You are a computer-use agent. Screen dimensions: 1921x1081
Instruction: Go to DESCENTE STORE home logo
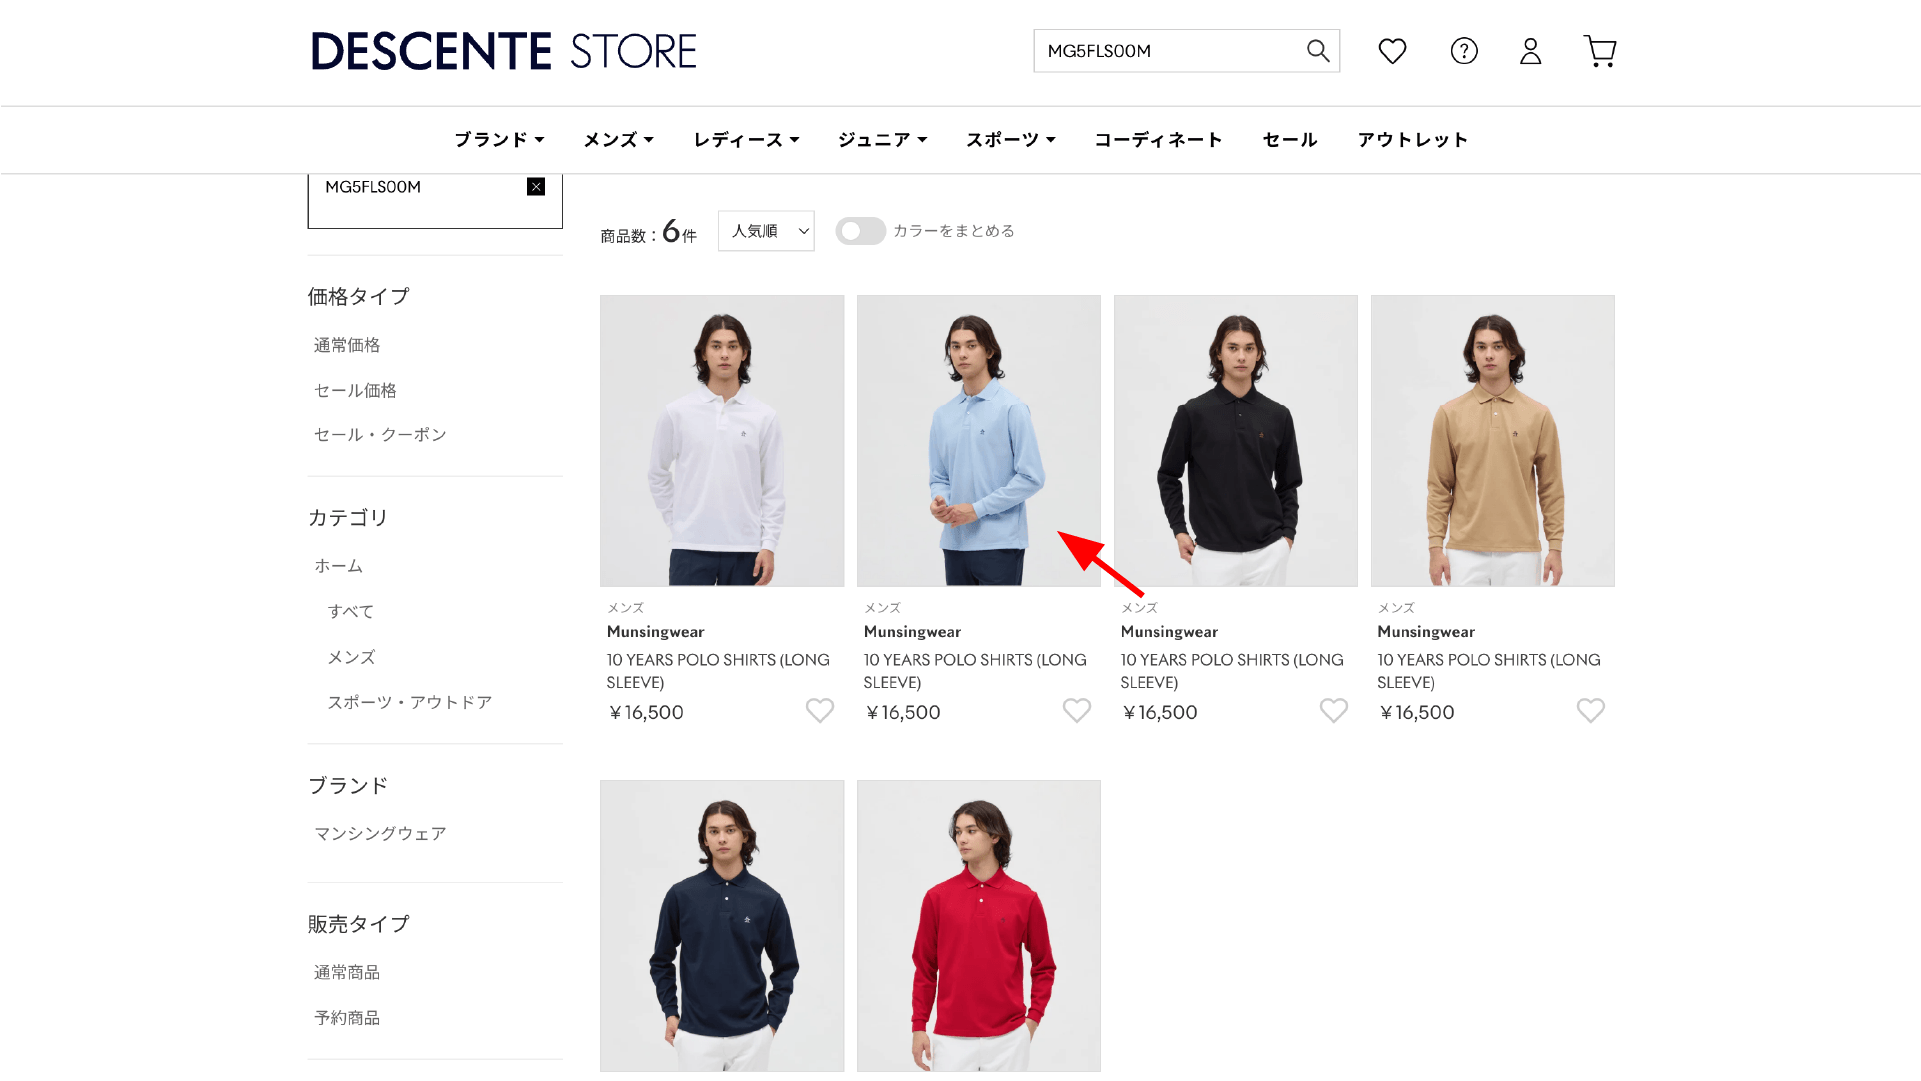point(504,51)
